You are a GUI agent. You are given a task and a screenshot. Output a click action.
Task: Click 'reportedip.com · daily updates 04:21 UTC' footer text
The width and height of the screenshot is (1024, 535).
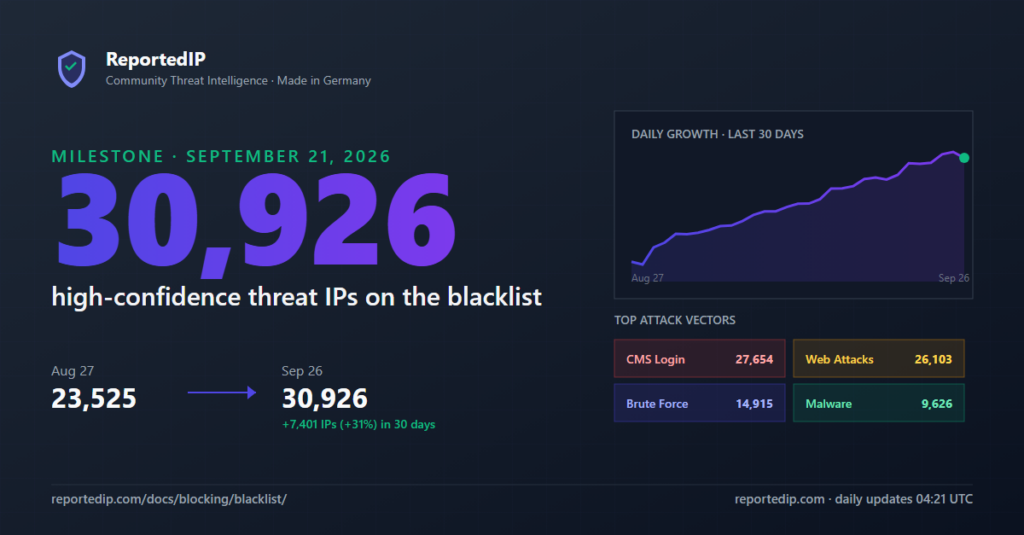point(854,499)
